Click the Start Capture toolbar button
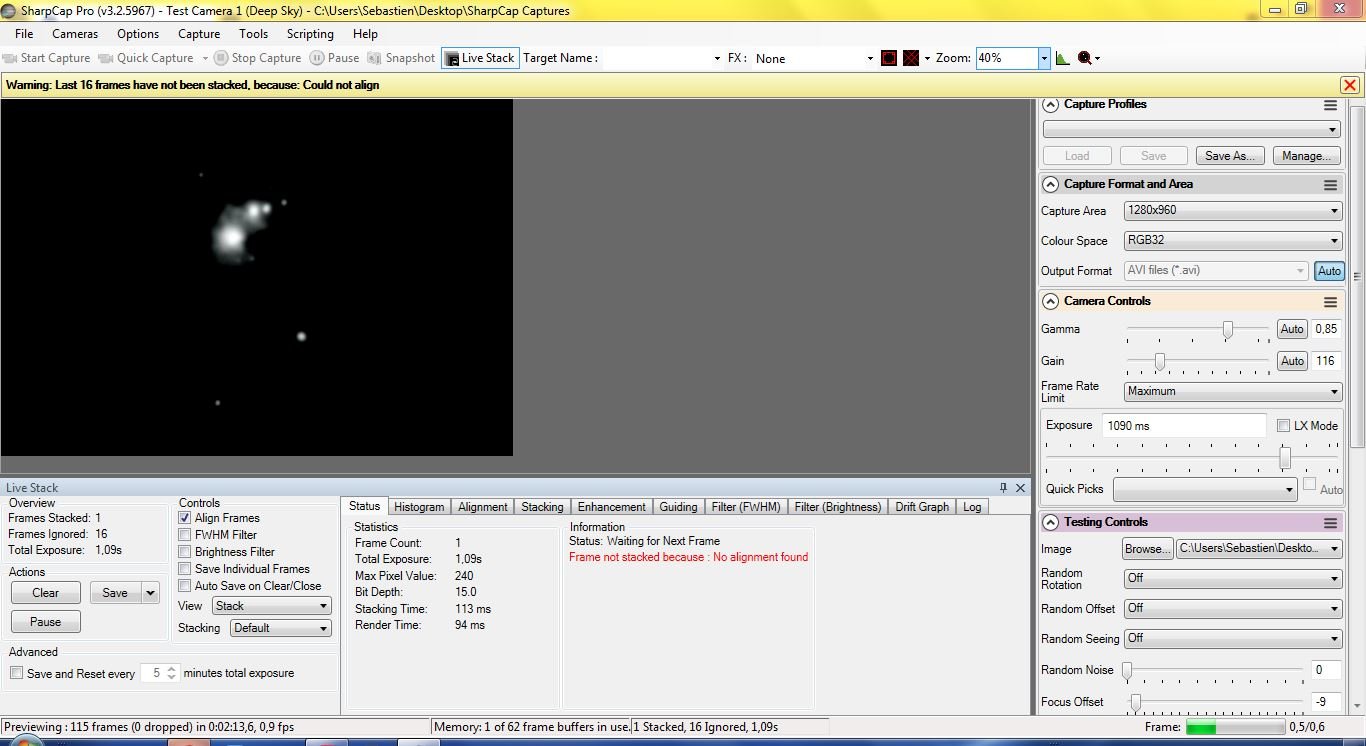 coord(47,58)
